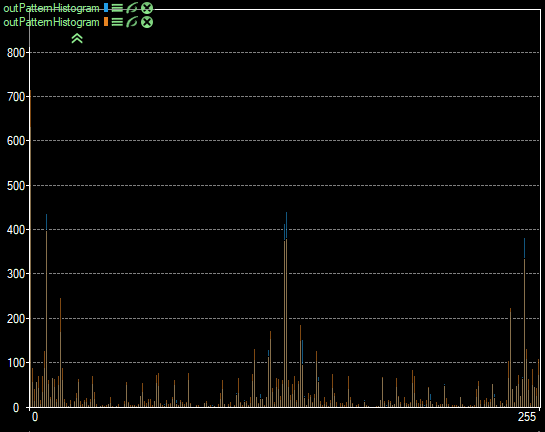The width and height of the screenshot is (545, 432).
Task: Click the 100 y-axis tick label
Action: tap(16, 363)
